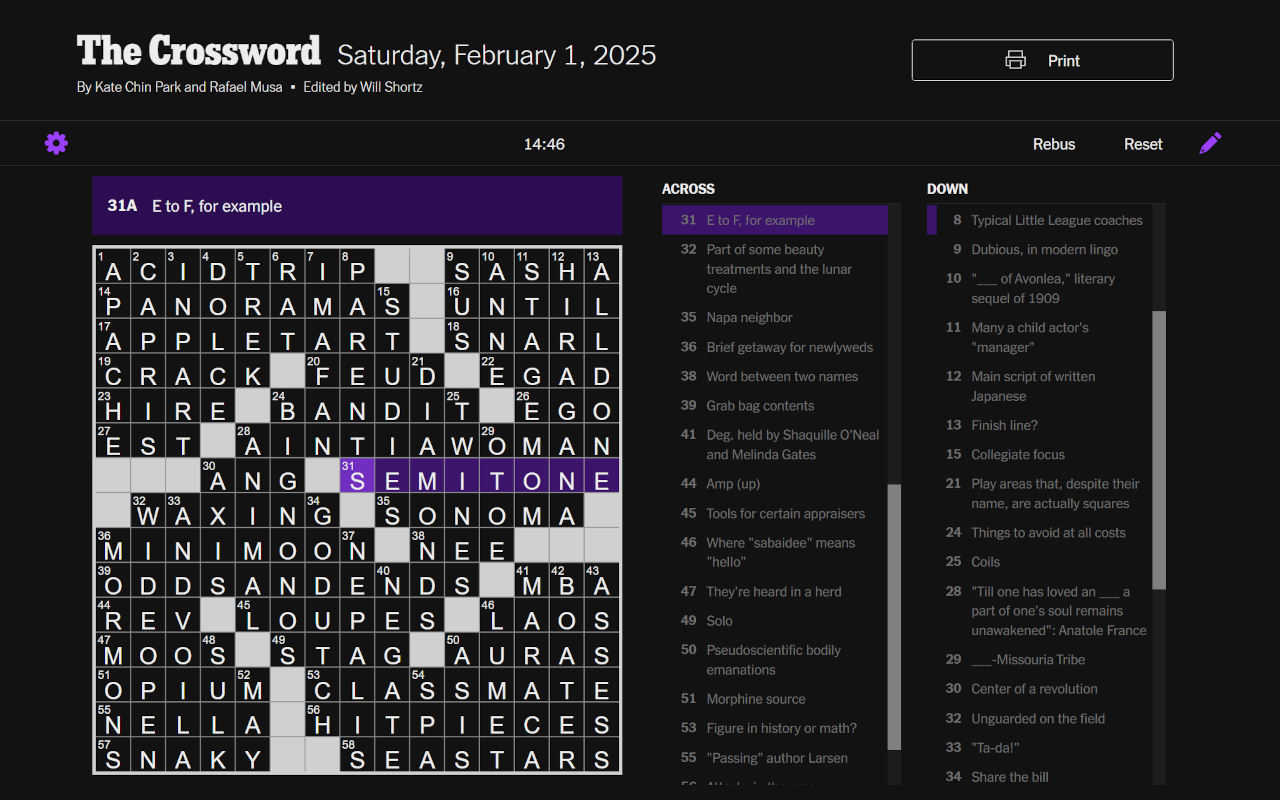Click the Across clue list scrollbar
The height and width of the screenshot is (800, 1280).
tap(894, 617)
